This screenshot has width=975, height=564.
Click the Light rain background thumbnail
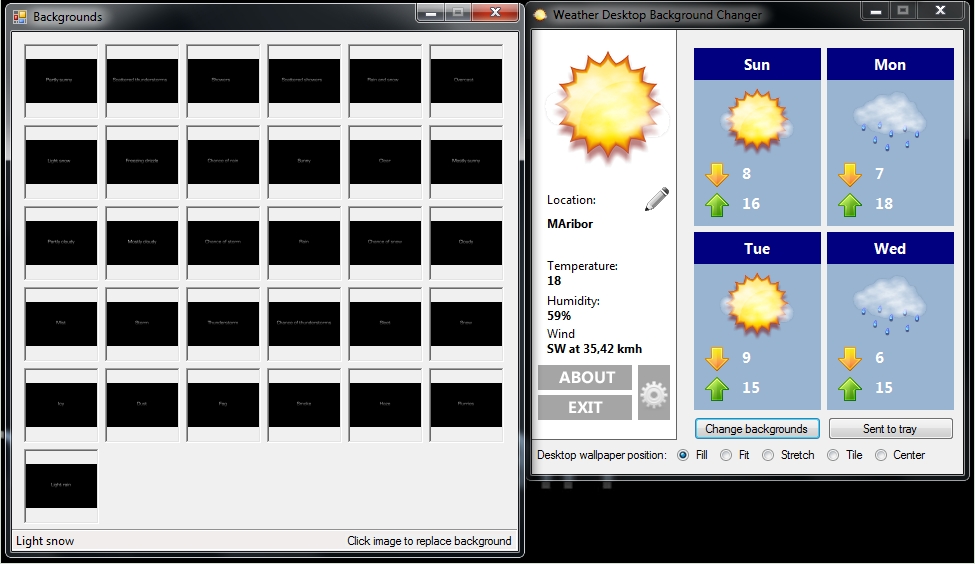coord(61,486)
